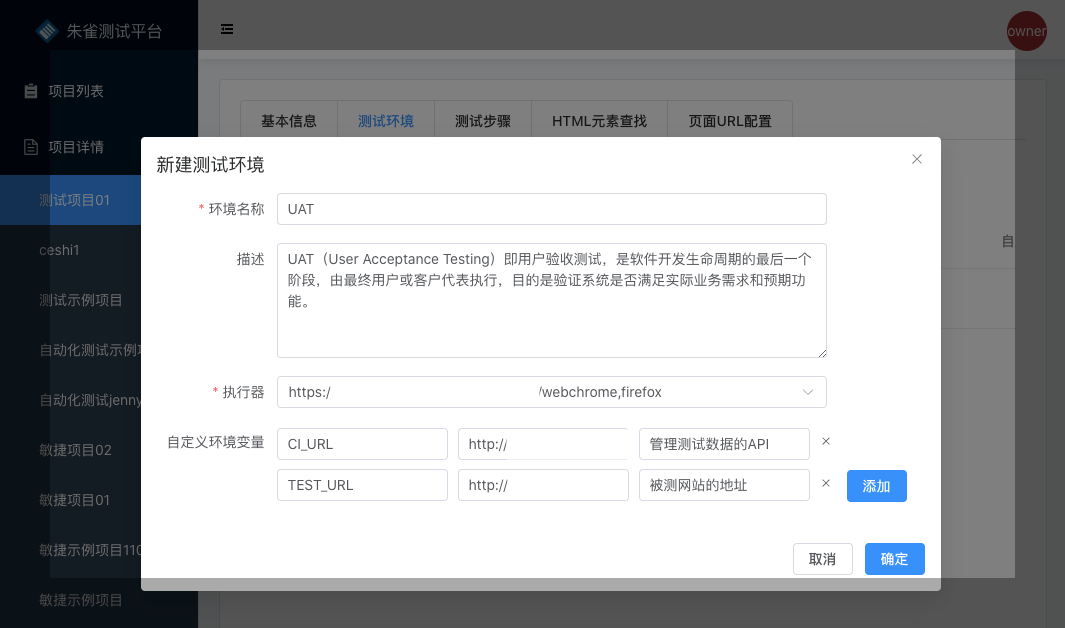
Task: Select the HTML元素查找 tab
Action: click(599, 121)
